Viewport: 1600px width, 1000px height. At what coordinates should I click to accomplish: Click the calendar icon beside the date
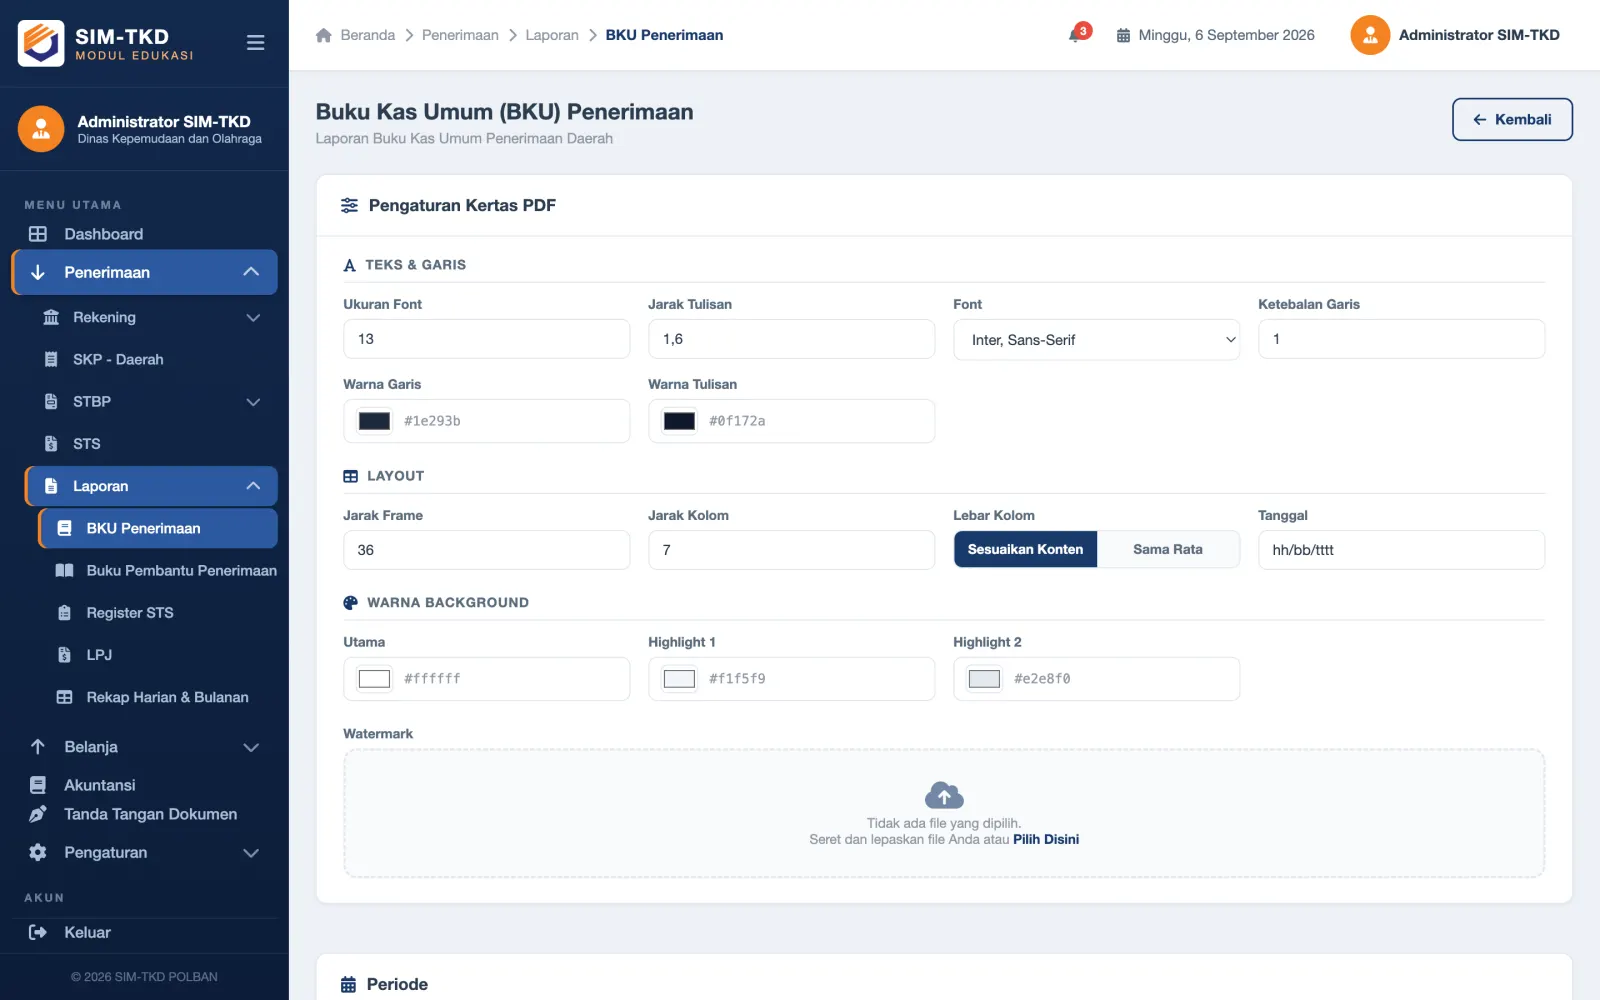(1123, 35)
